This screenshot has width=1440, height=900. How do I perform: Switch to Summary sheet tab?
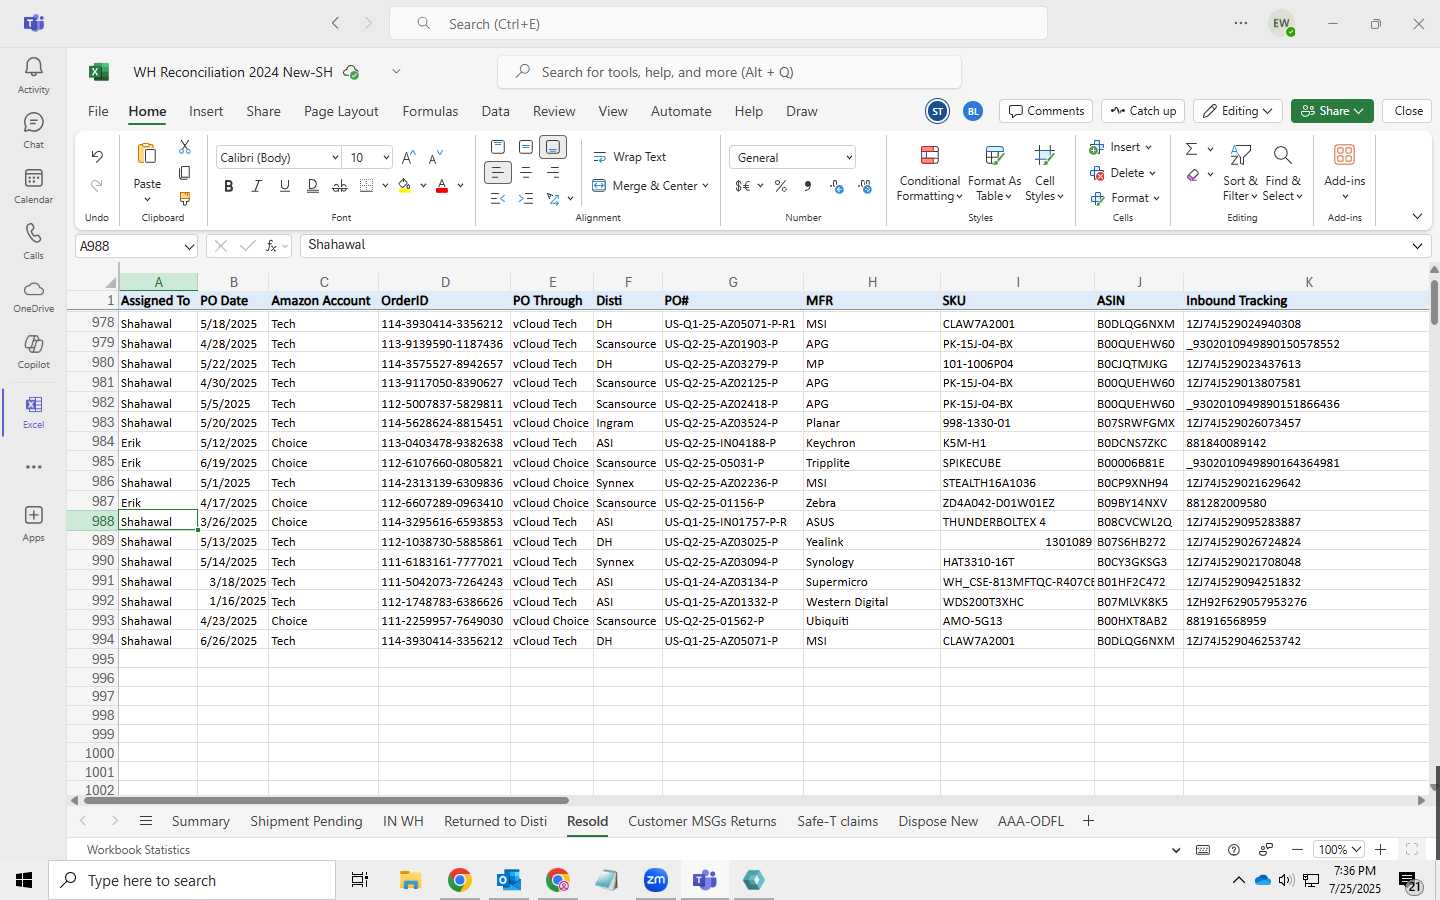(200, 821)
